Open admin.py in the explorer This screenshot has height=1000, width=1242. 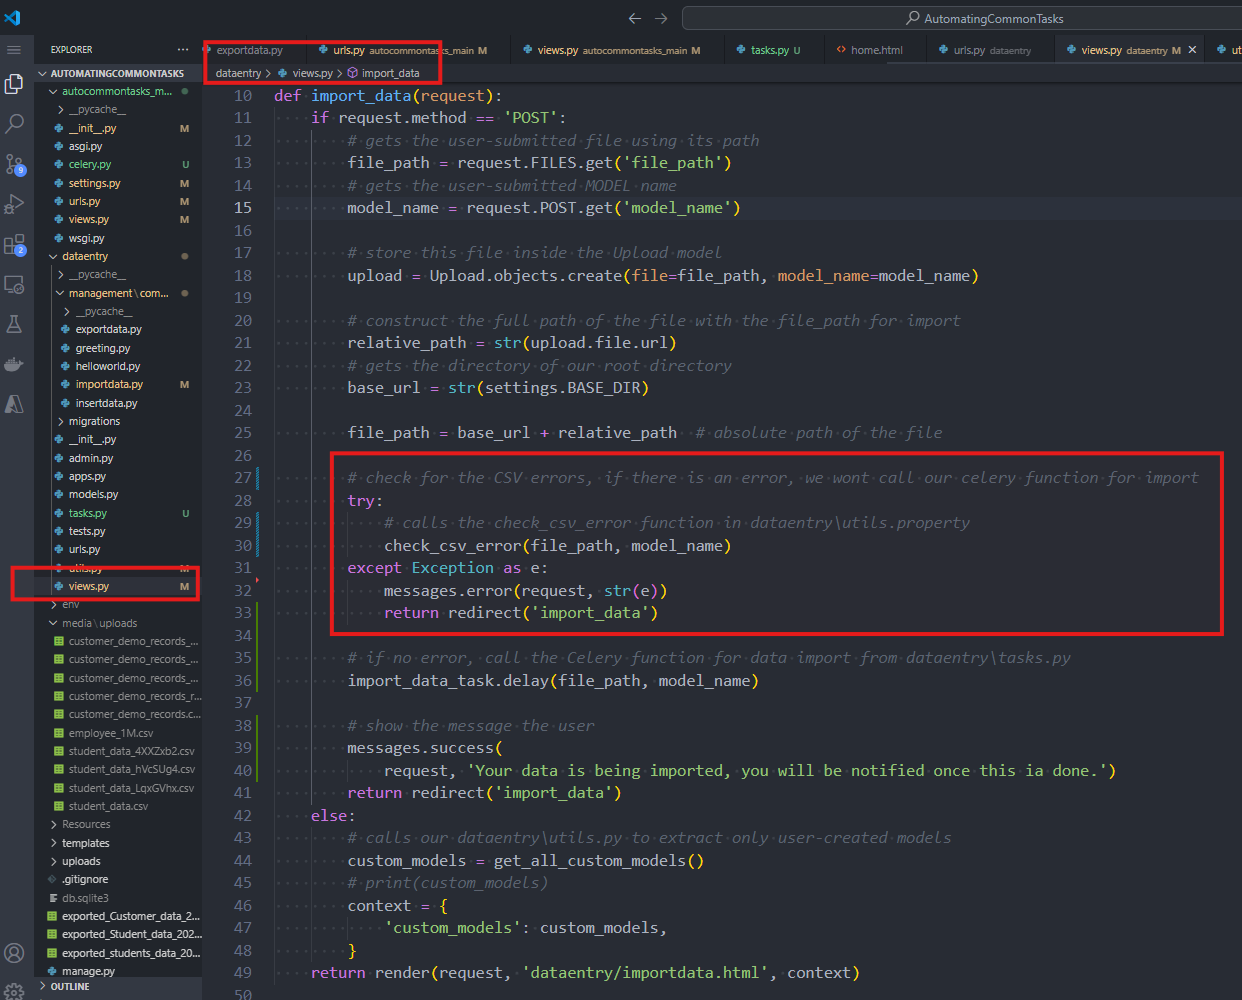pos(117,458)
